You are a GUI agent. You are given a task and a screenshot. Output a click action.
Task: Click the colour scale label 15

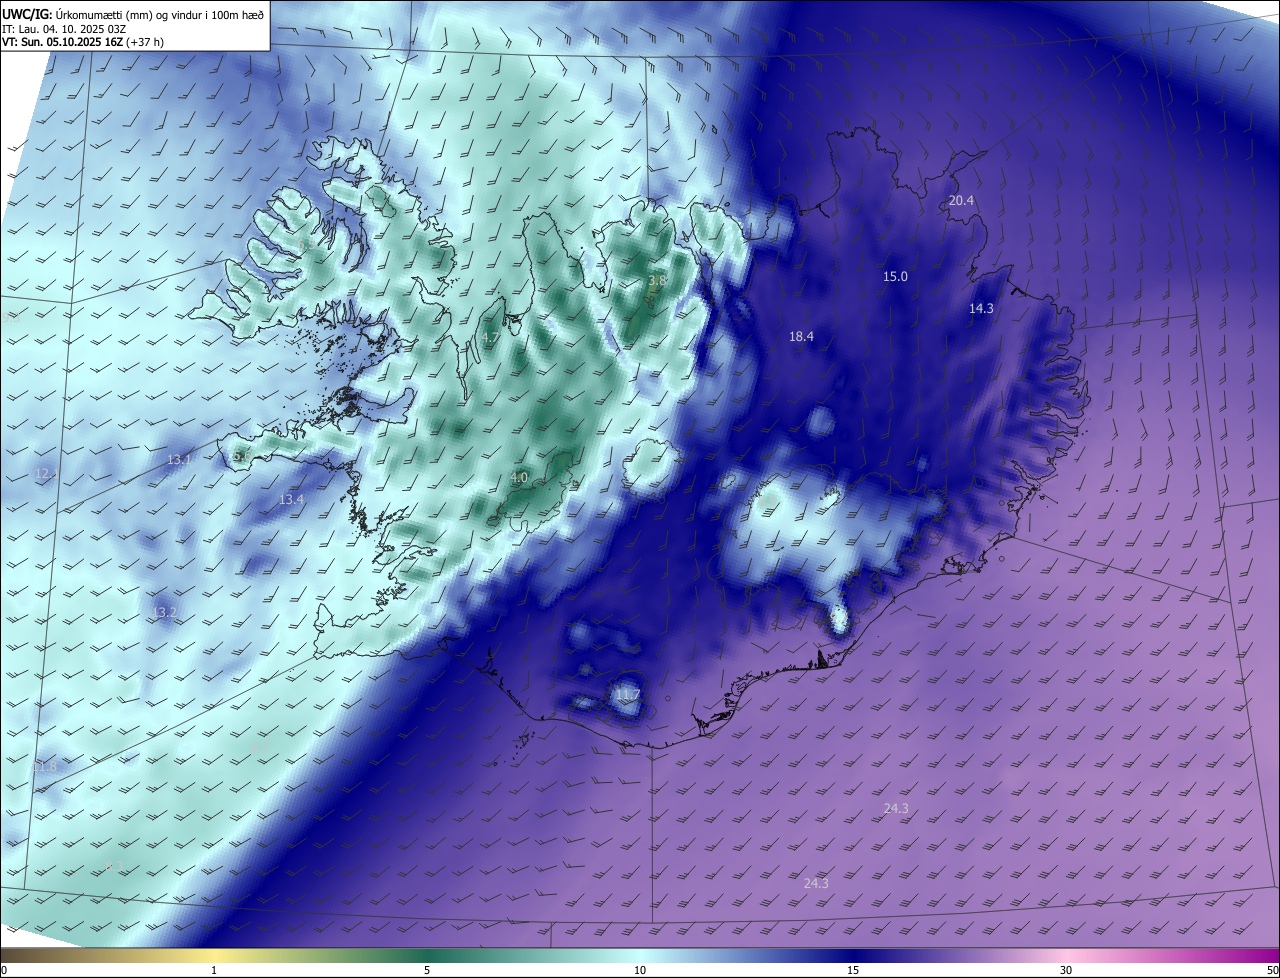[853, 970]
